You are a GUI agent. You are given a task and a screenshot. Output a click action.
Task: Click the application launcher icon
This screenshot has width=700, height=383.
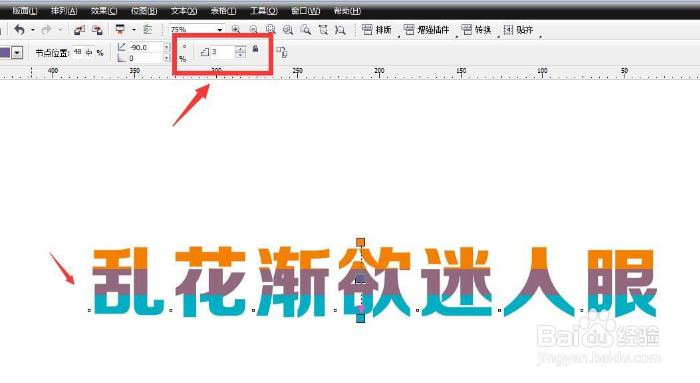(x=120, y=29)
